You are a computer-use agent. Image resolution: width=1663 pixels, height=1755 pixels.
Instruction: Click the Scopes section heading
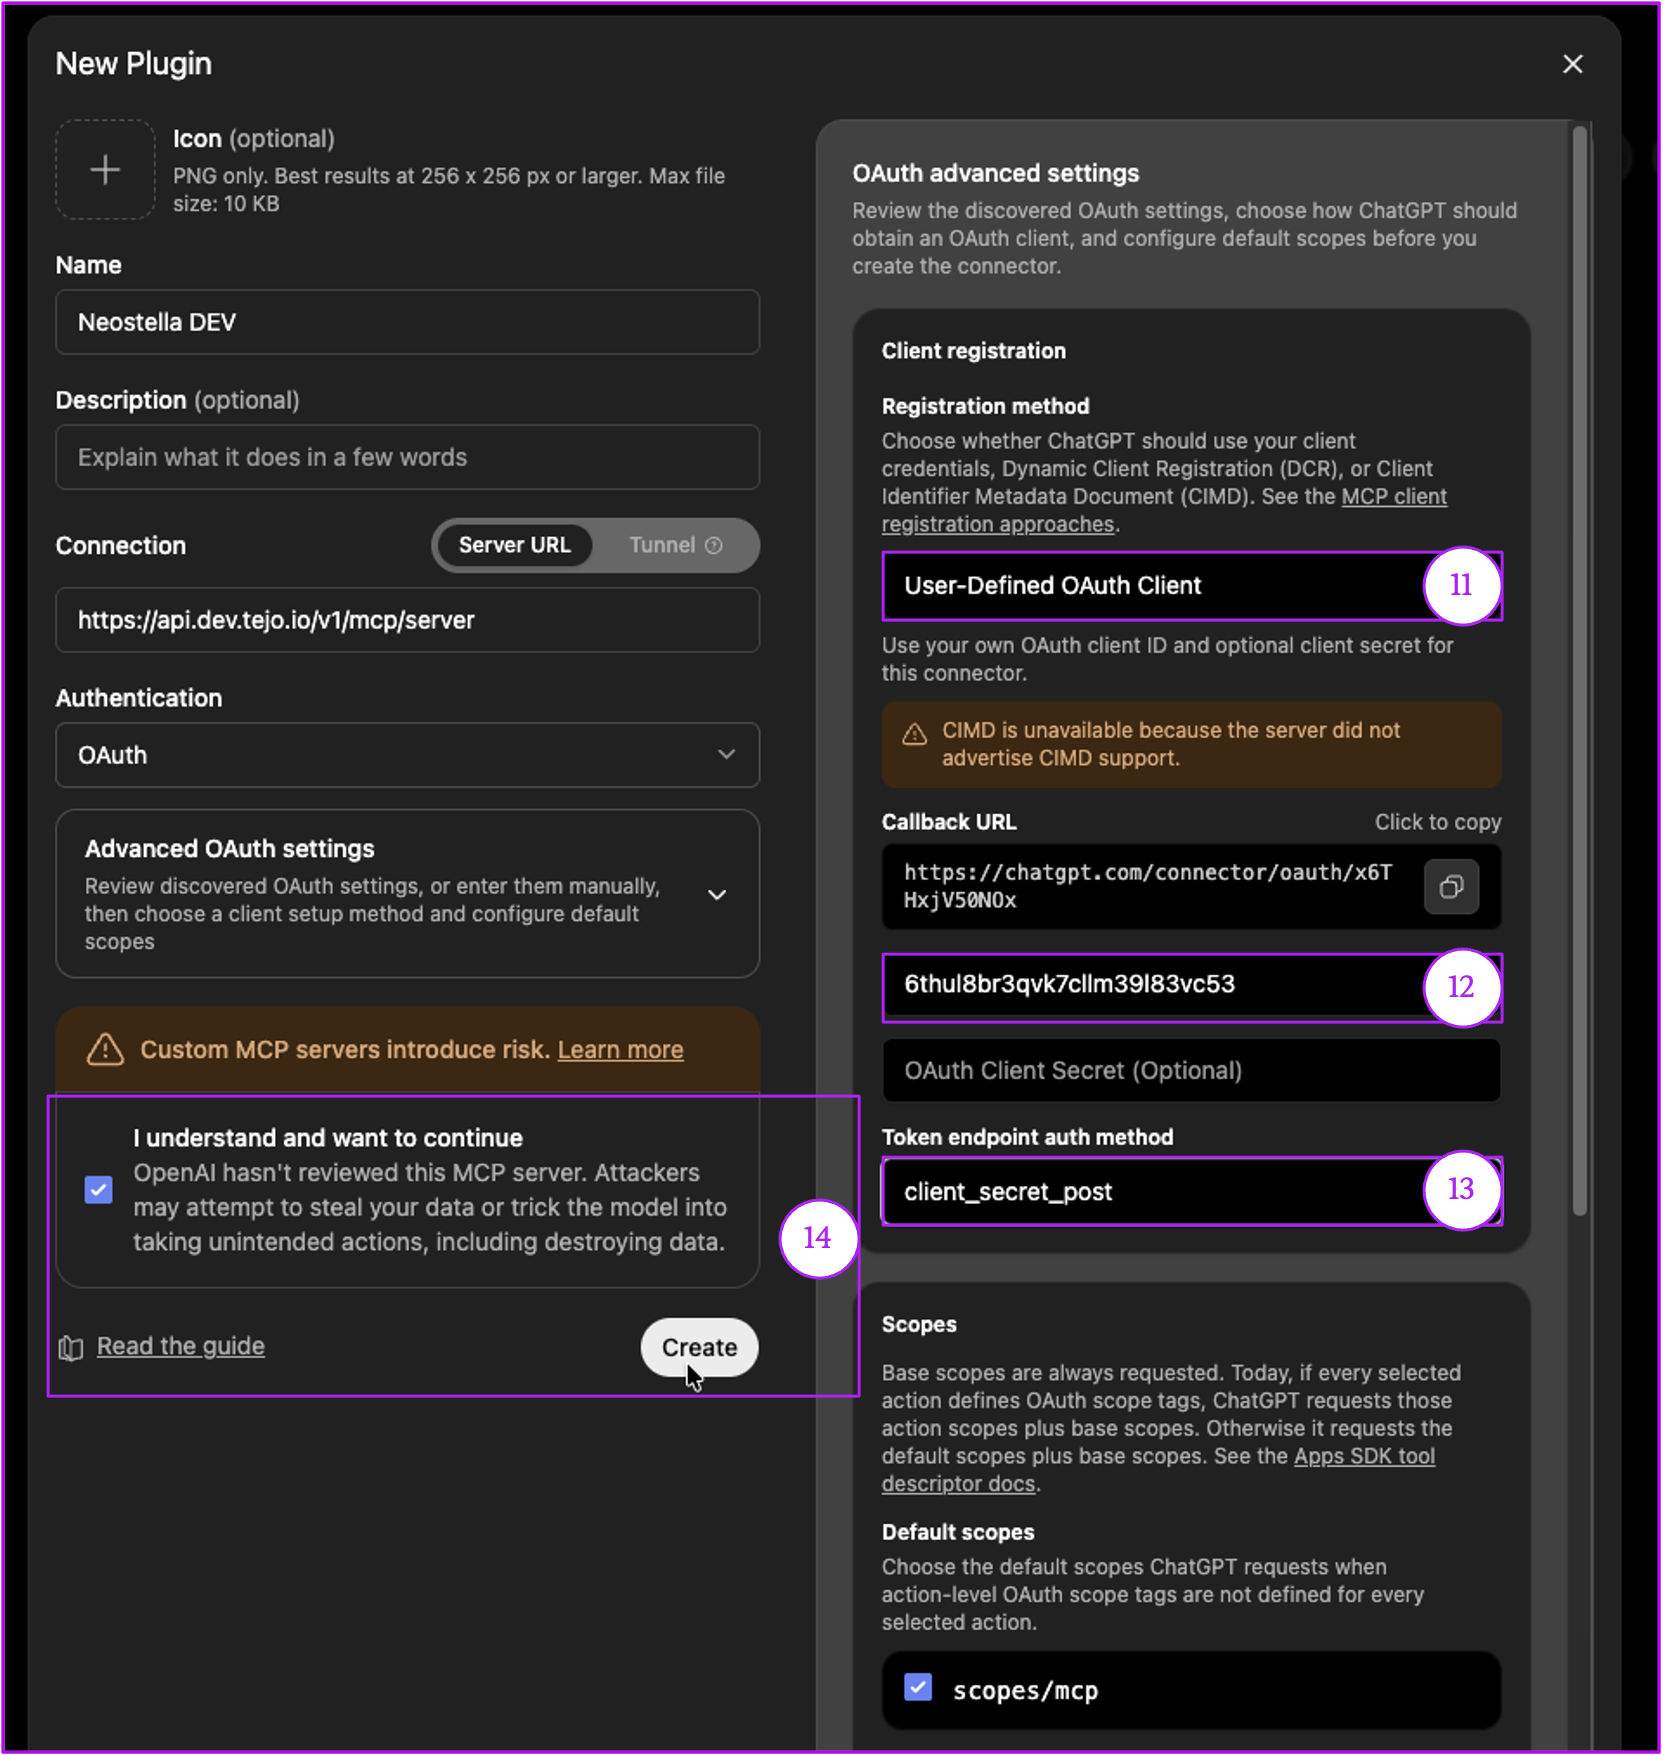[919, 1324]
